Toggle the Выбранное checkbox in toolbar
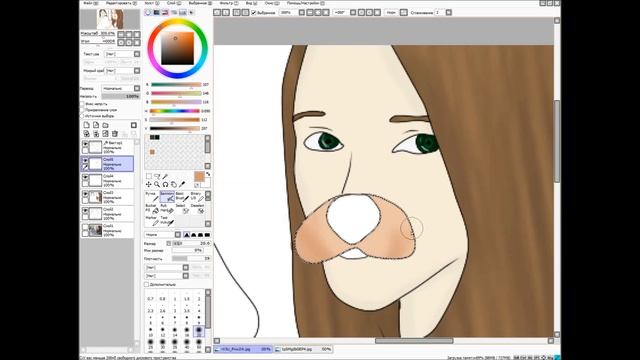640x360 pixels. pos(253,13)
